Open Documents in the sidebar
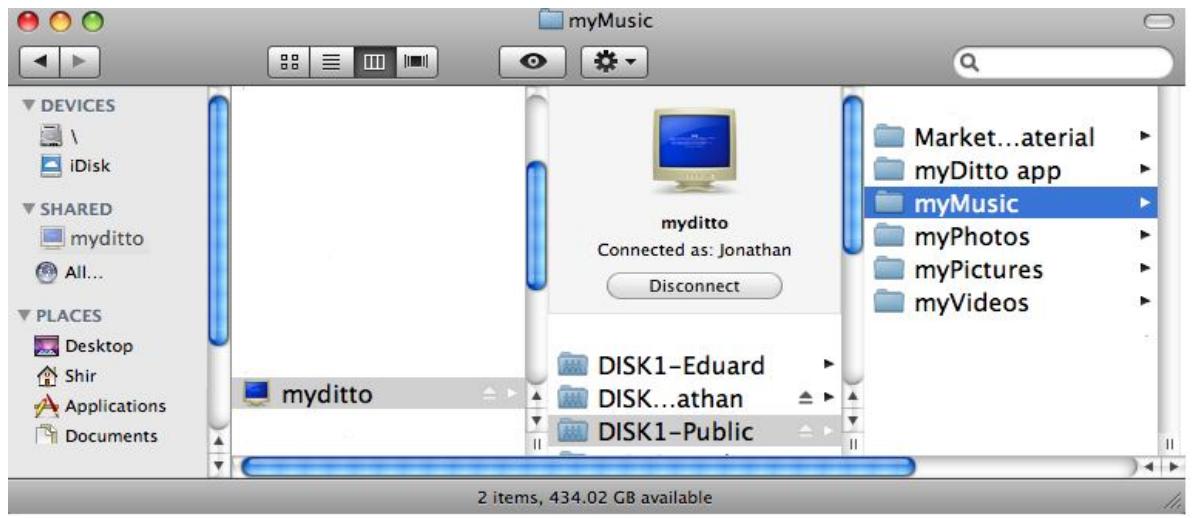Viewport: 1196px width, 518px height. [x=96, y=436]
